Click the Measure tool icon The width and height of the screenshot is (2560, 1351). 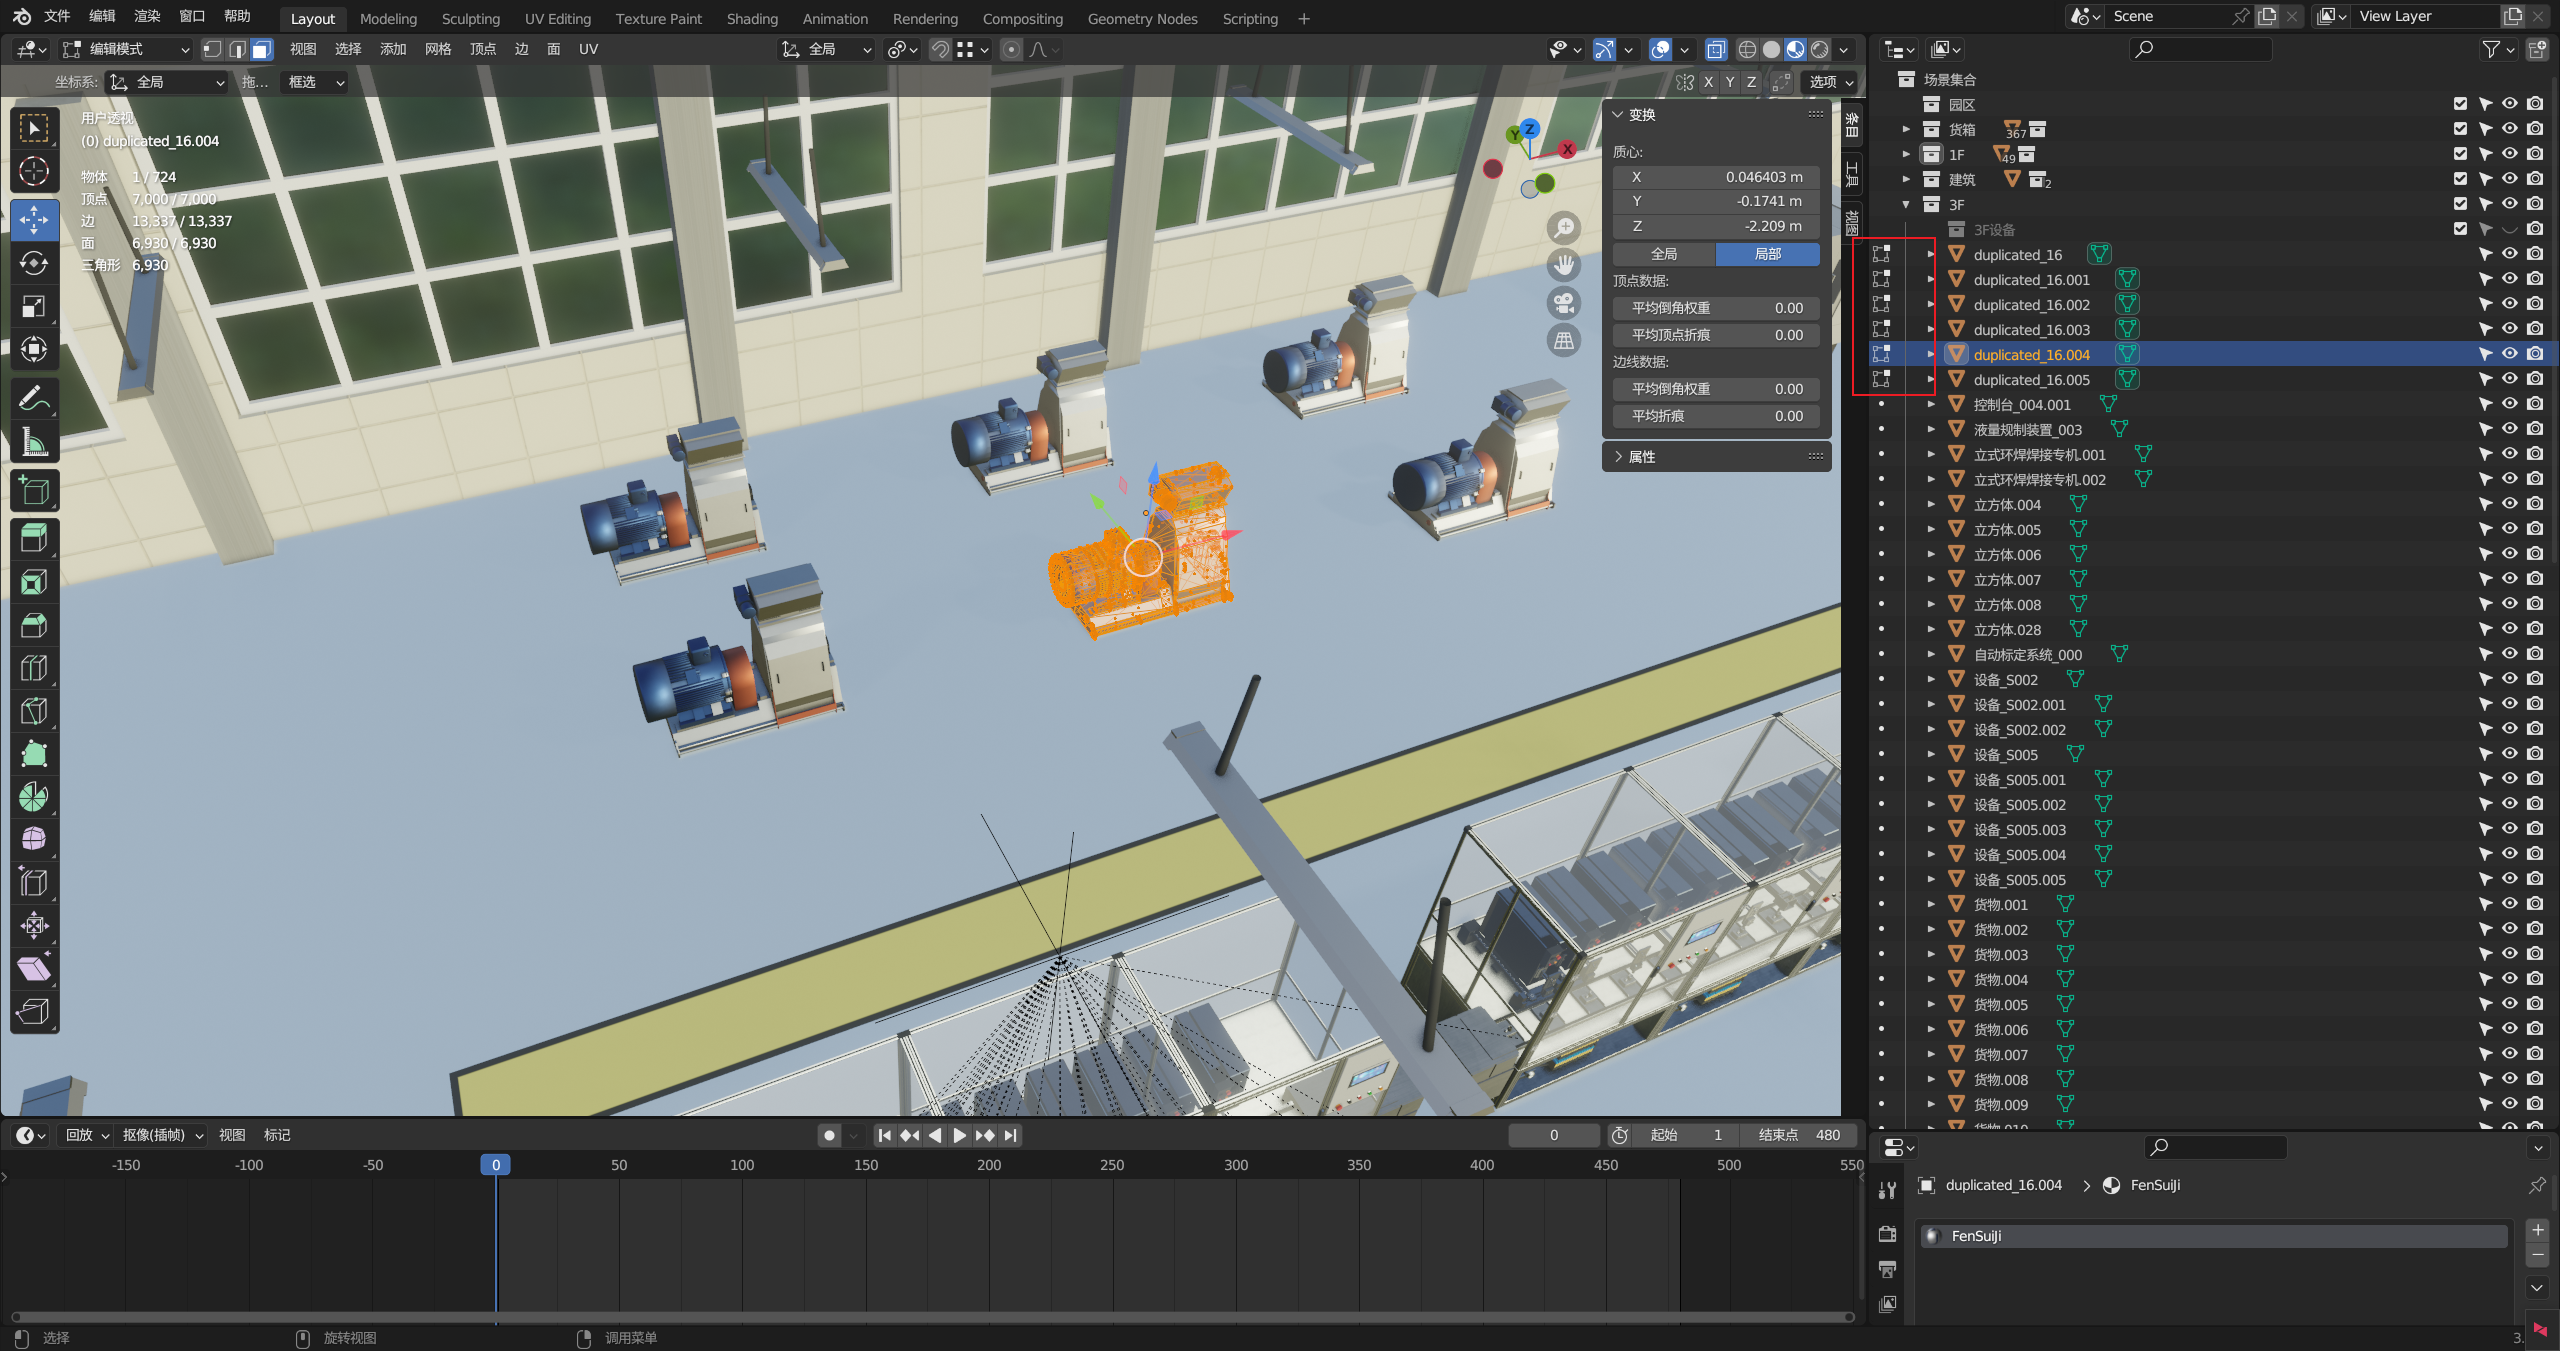pyautogui.click(x=34, y=442)
